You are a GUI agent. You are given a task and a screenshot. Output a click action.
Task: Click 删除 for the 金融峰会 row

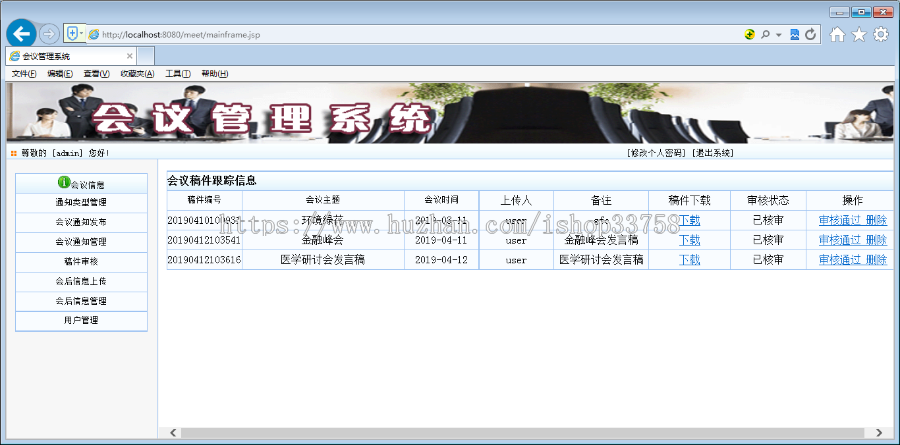pos(876,240)
